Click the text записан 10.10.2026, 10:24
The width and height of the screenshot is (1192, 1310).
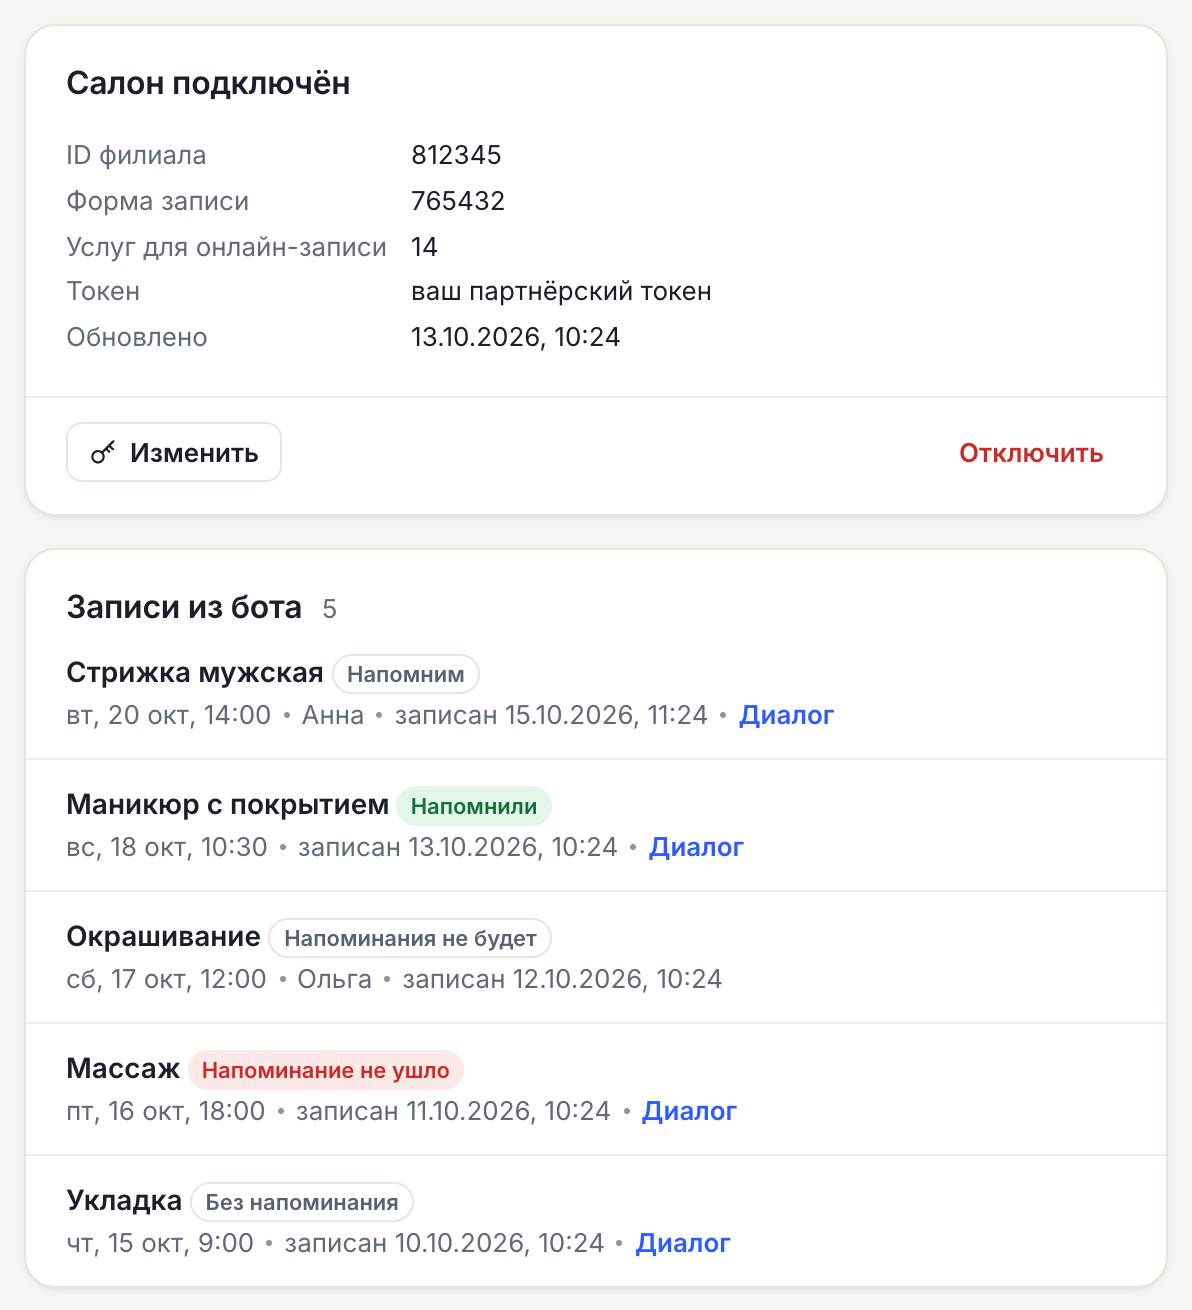pos(445,1243)
